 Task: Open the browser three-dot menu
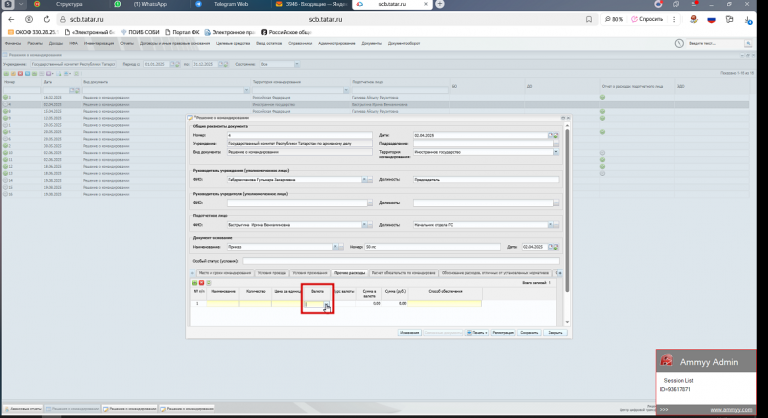click(674, 20)
